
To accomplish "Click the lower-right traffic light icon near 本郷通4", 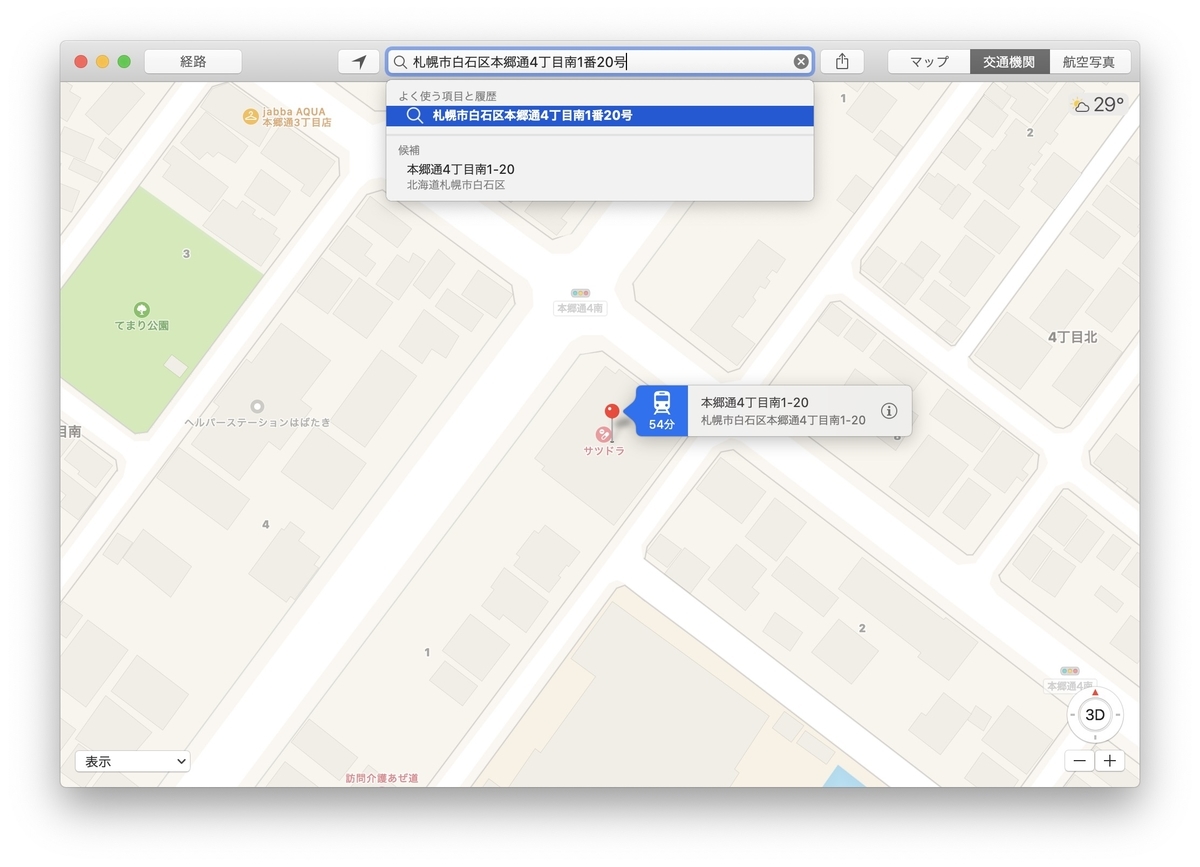I will click(1071, 671).
